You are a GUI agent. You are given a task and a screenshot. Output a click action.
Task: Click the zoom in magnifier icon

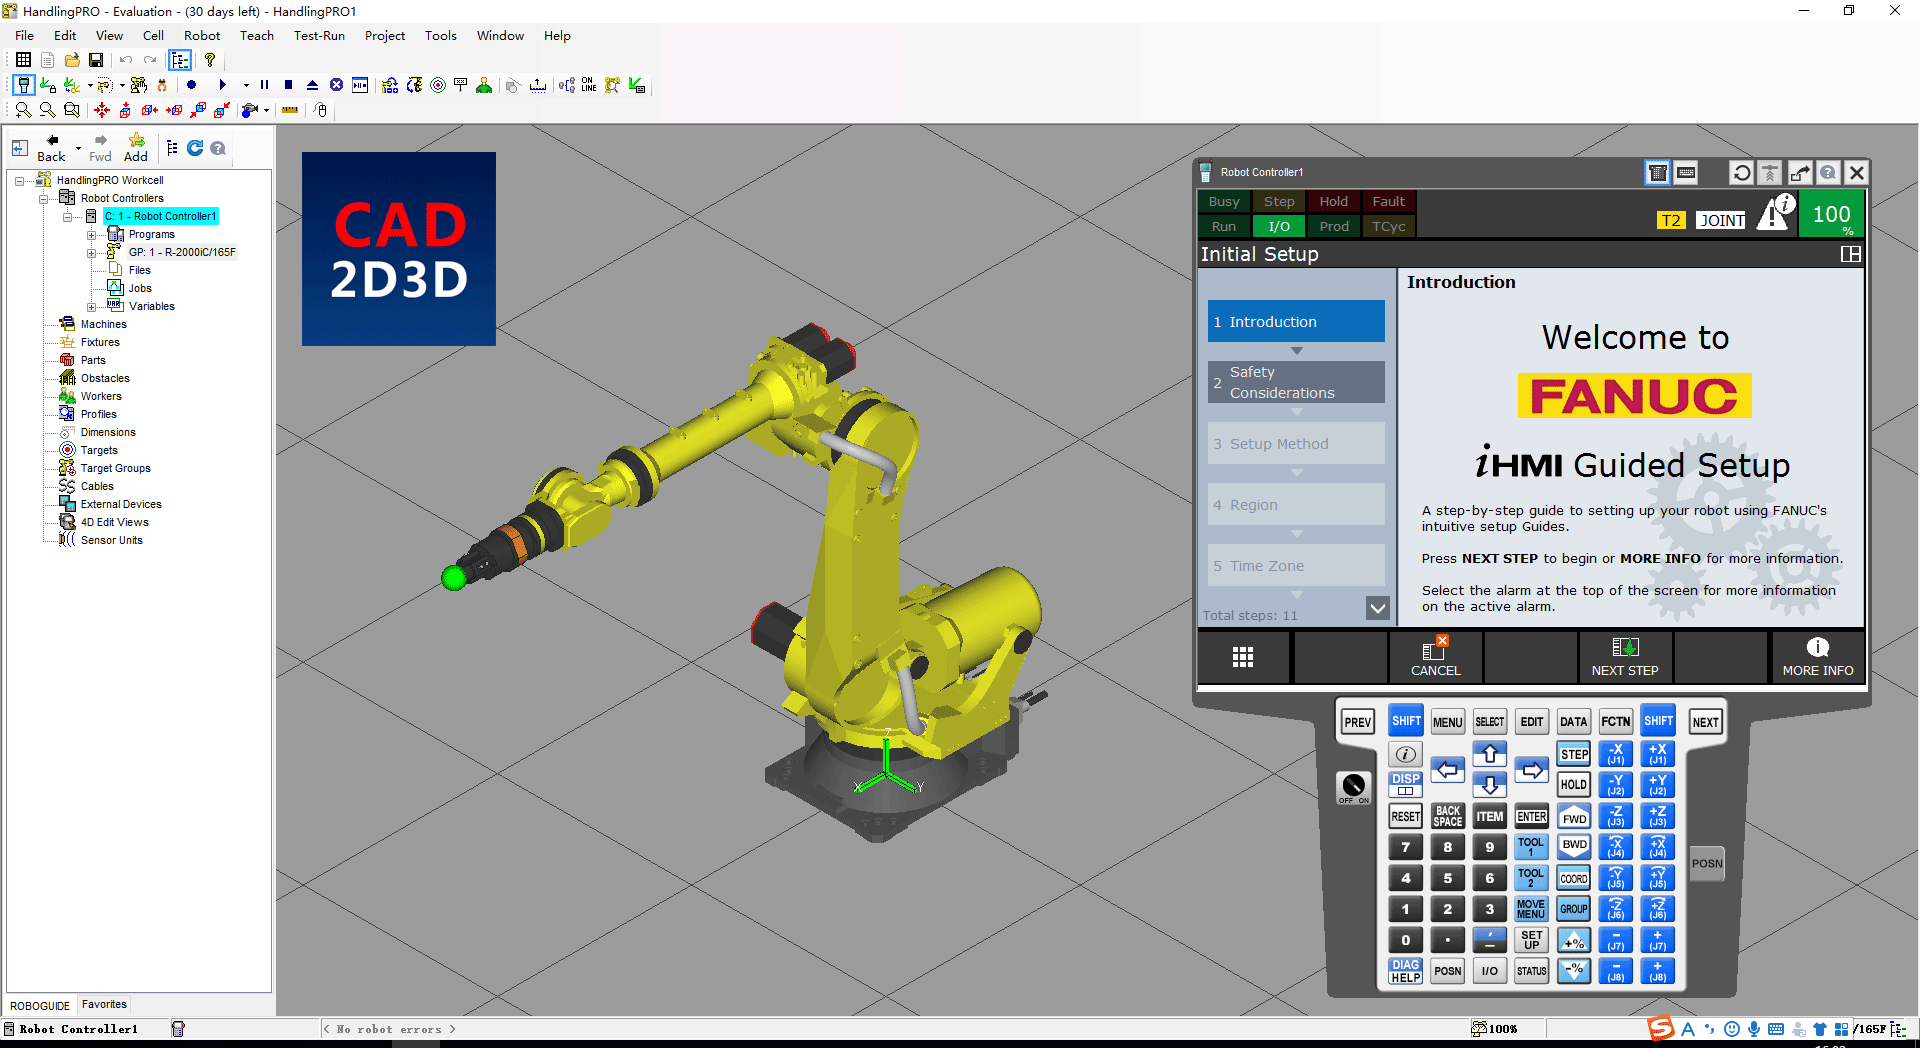tap(23, 110)
